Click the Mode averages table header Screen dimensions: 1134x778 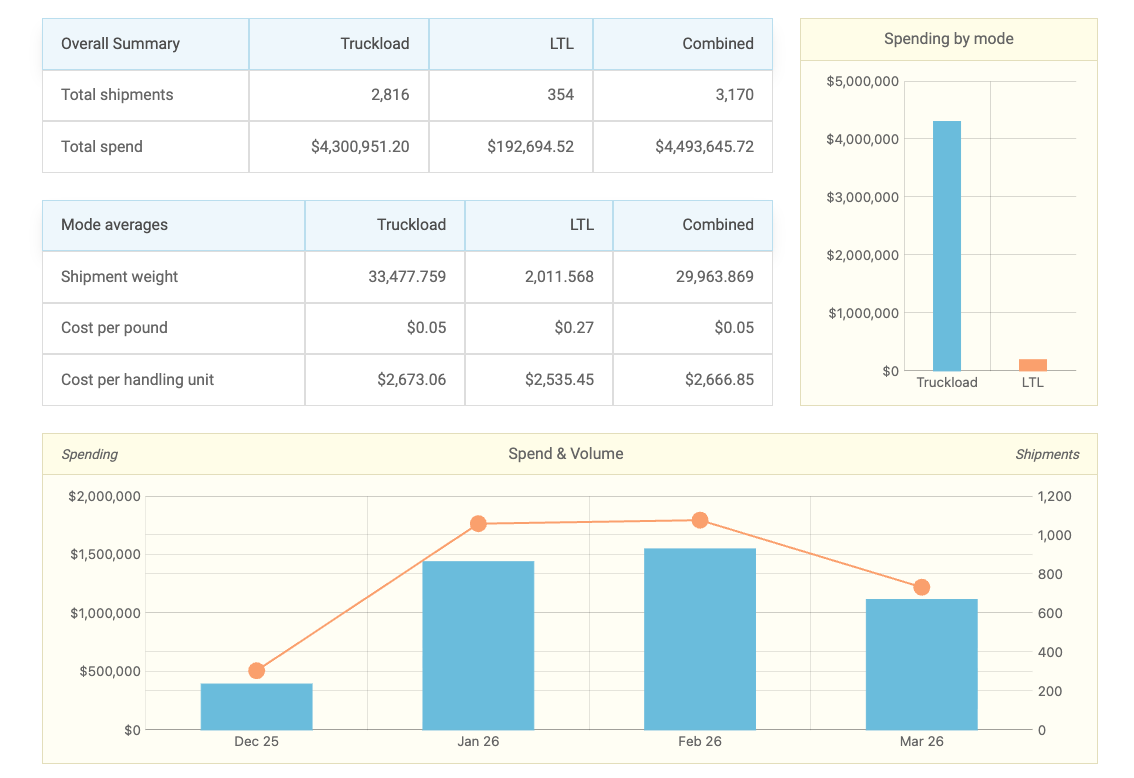click(x=114, y=225)
